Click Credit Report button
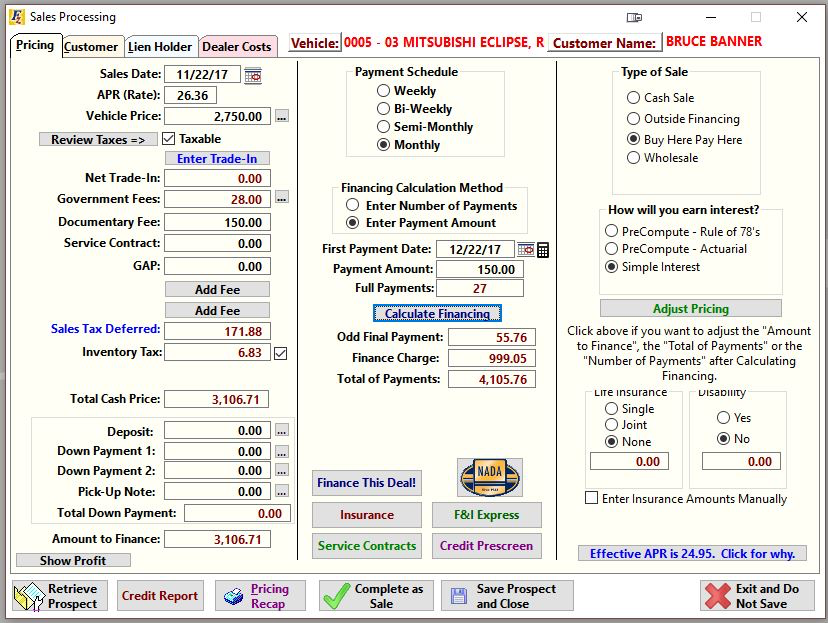 click(160, 596)
